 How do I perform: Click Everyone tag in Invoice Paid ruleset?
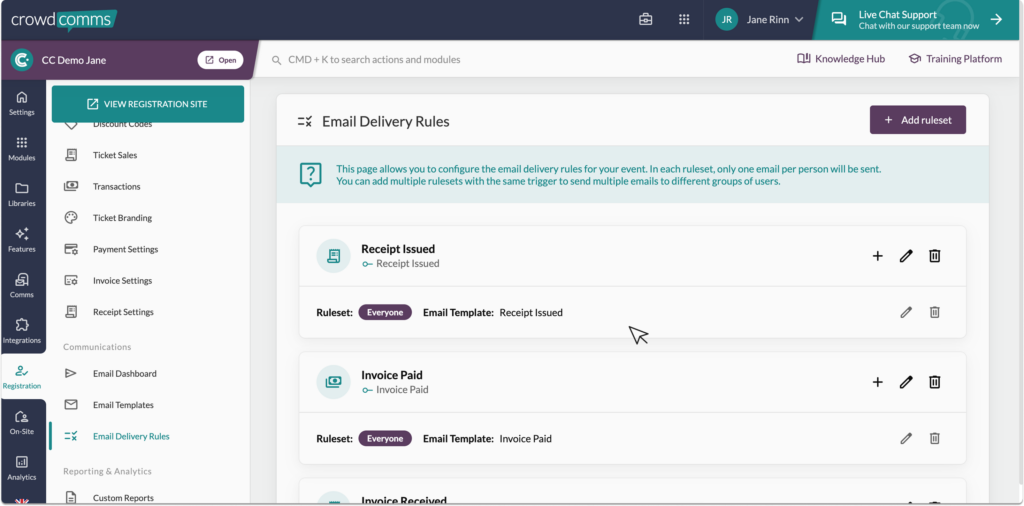click(385, 438)
